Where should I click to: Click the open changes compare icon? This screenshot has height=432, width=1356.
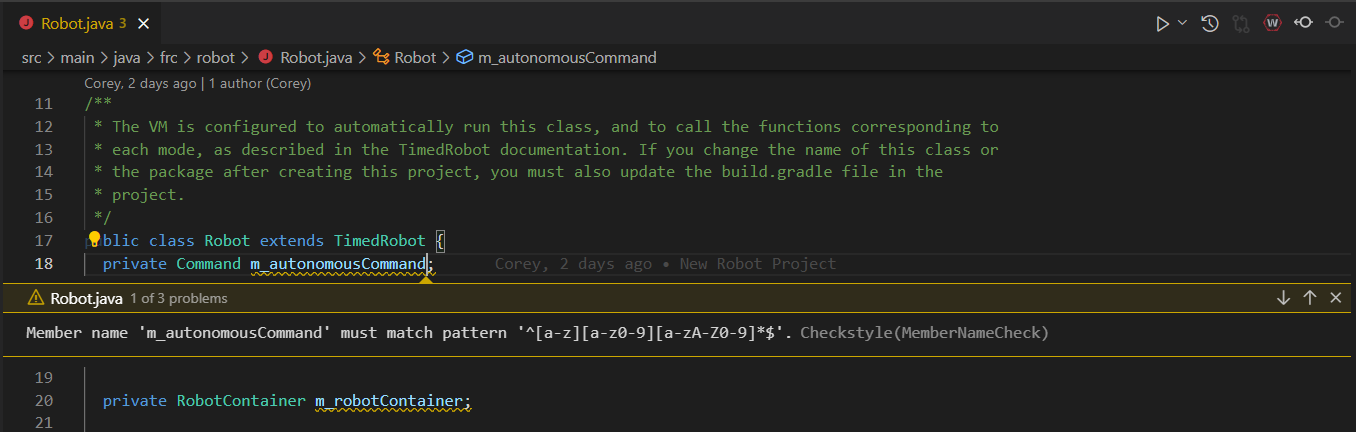click(1241, 23)
